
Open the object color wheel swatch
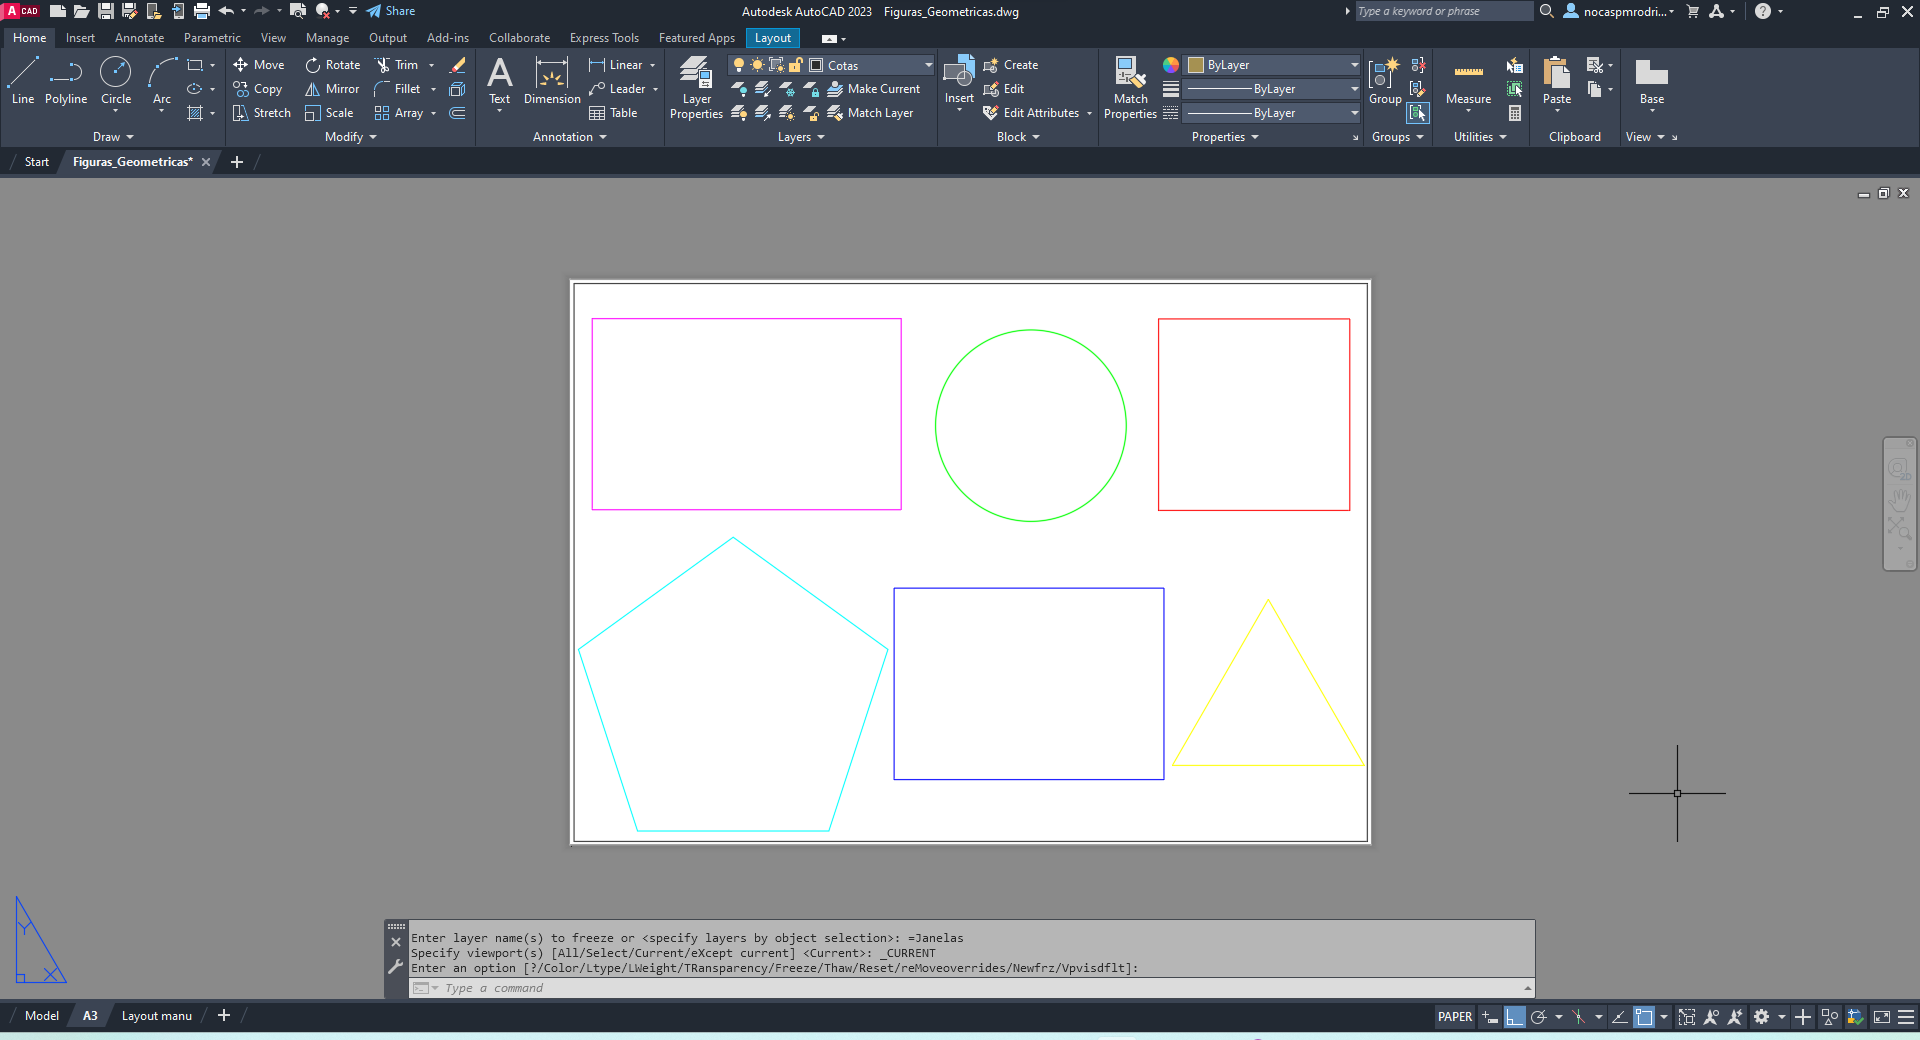click(x=1171, y=65)
